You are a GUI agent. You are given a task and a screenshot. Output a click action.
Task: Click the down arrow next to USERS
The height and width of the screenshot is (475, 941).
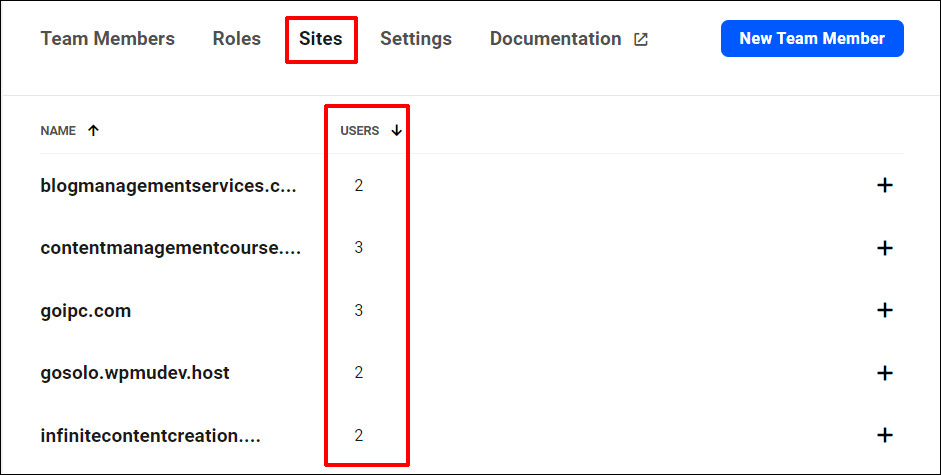396,131
